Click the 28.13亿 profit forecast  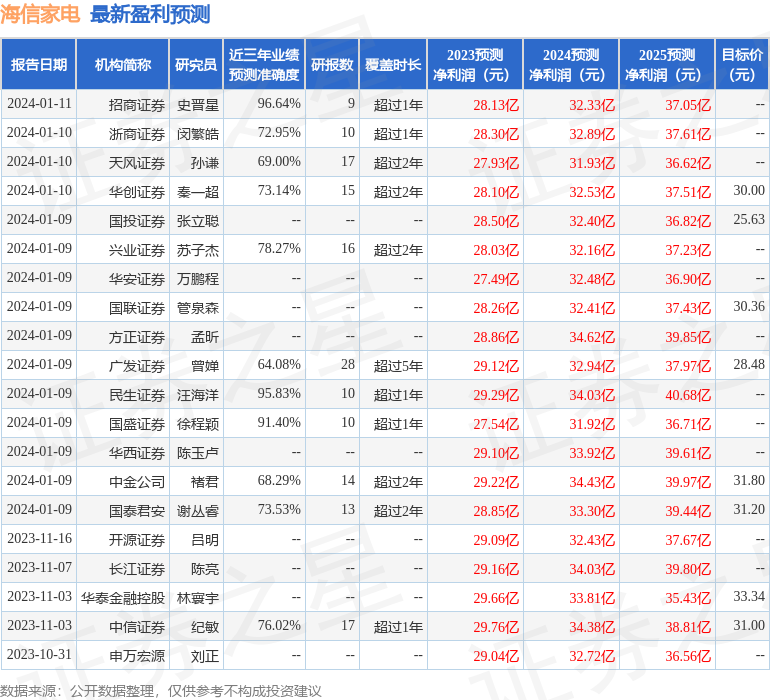click(x=496, y=105)
